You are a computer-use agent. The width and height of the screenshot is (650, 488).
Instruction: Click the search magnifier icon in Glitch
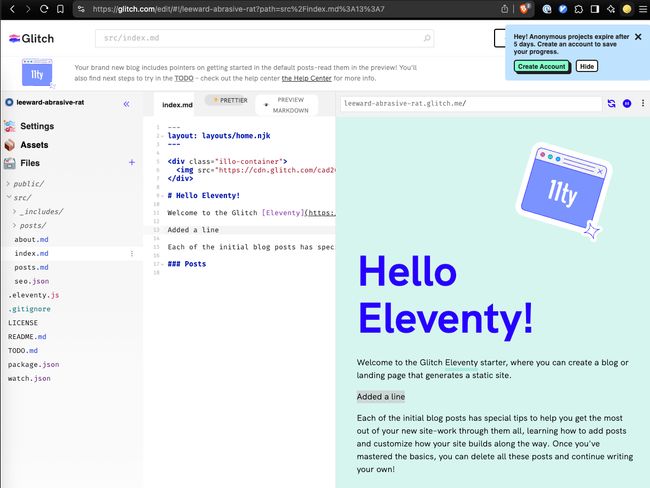point(427,38)
